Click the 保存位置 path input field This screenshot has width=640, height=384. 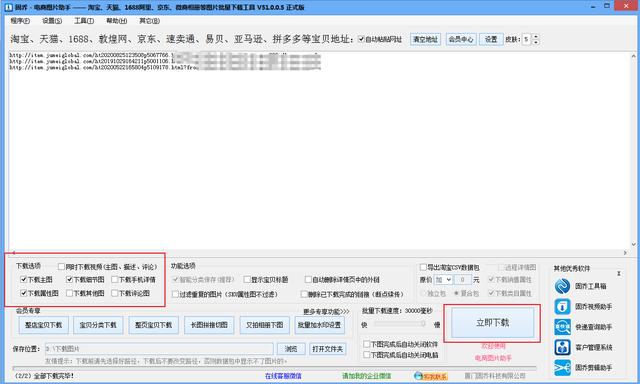click(159, 349)
